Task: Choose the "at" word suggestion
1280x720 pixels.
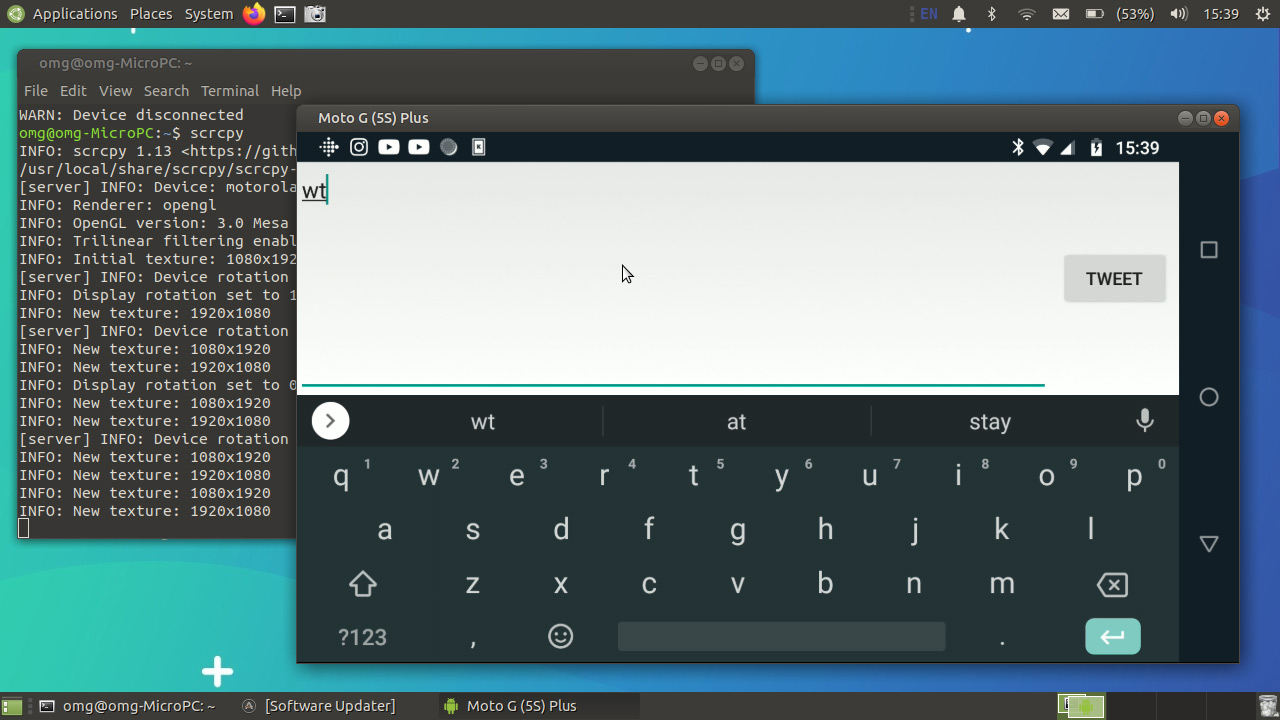Action: 737,422
